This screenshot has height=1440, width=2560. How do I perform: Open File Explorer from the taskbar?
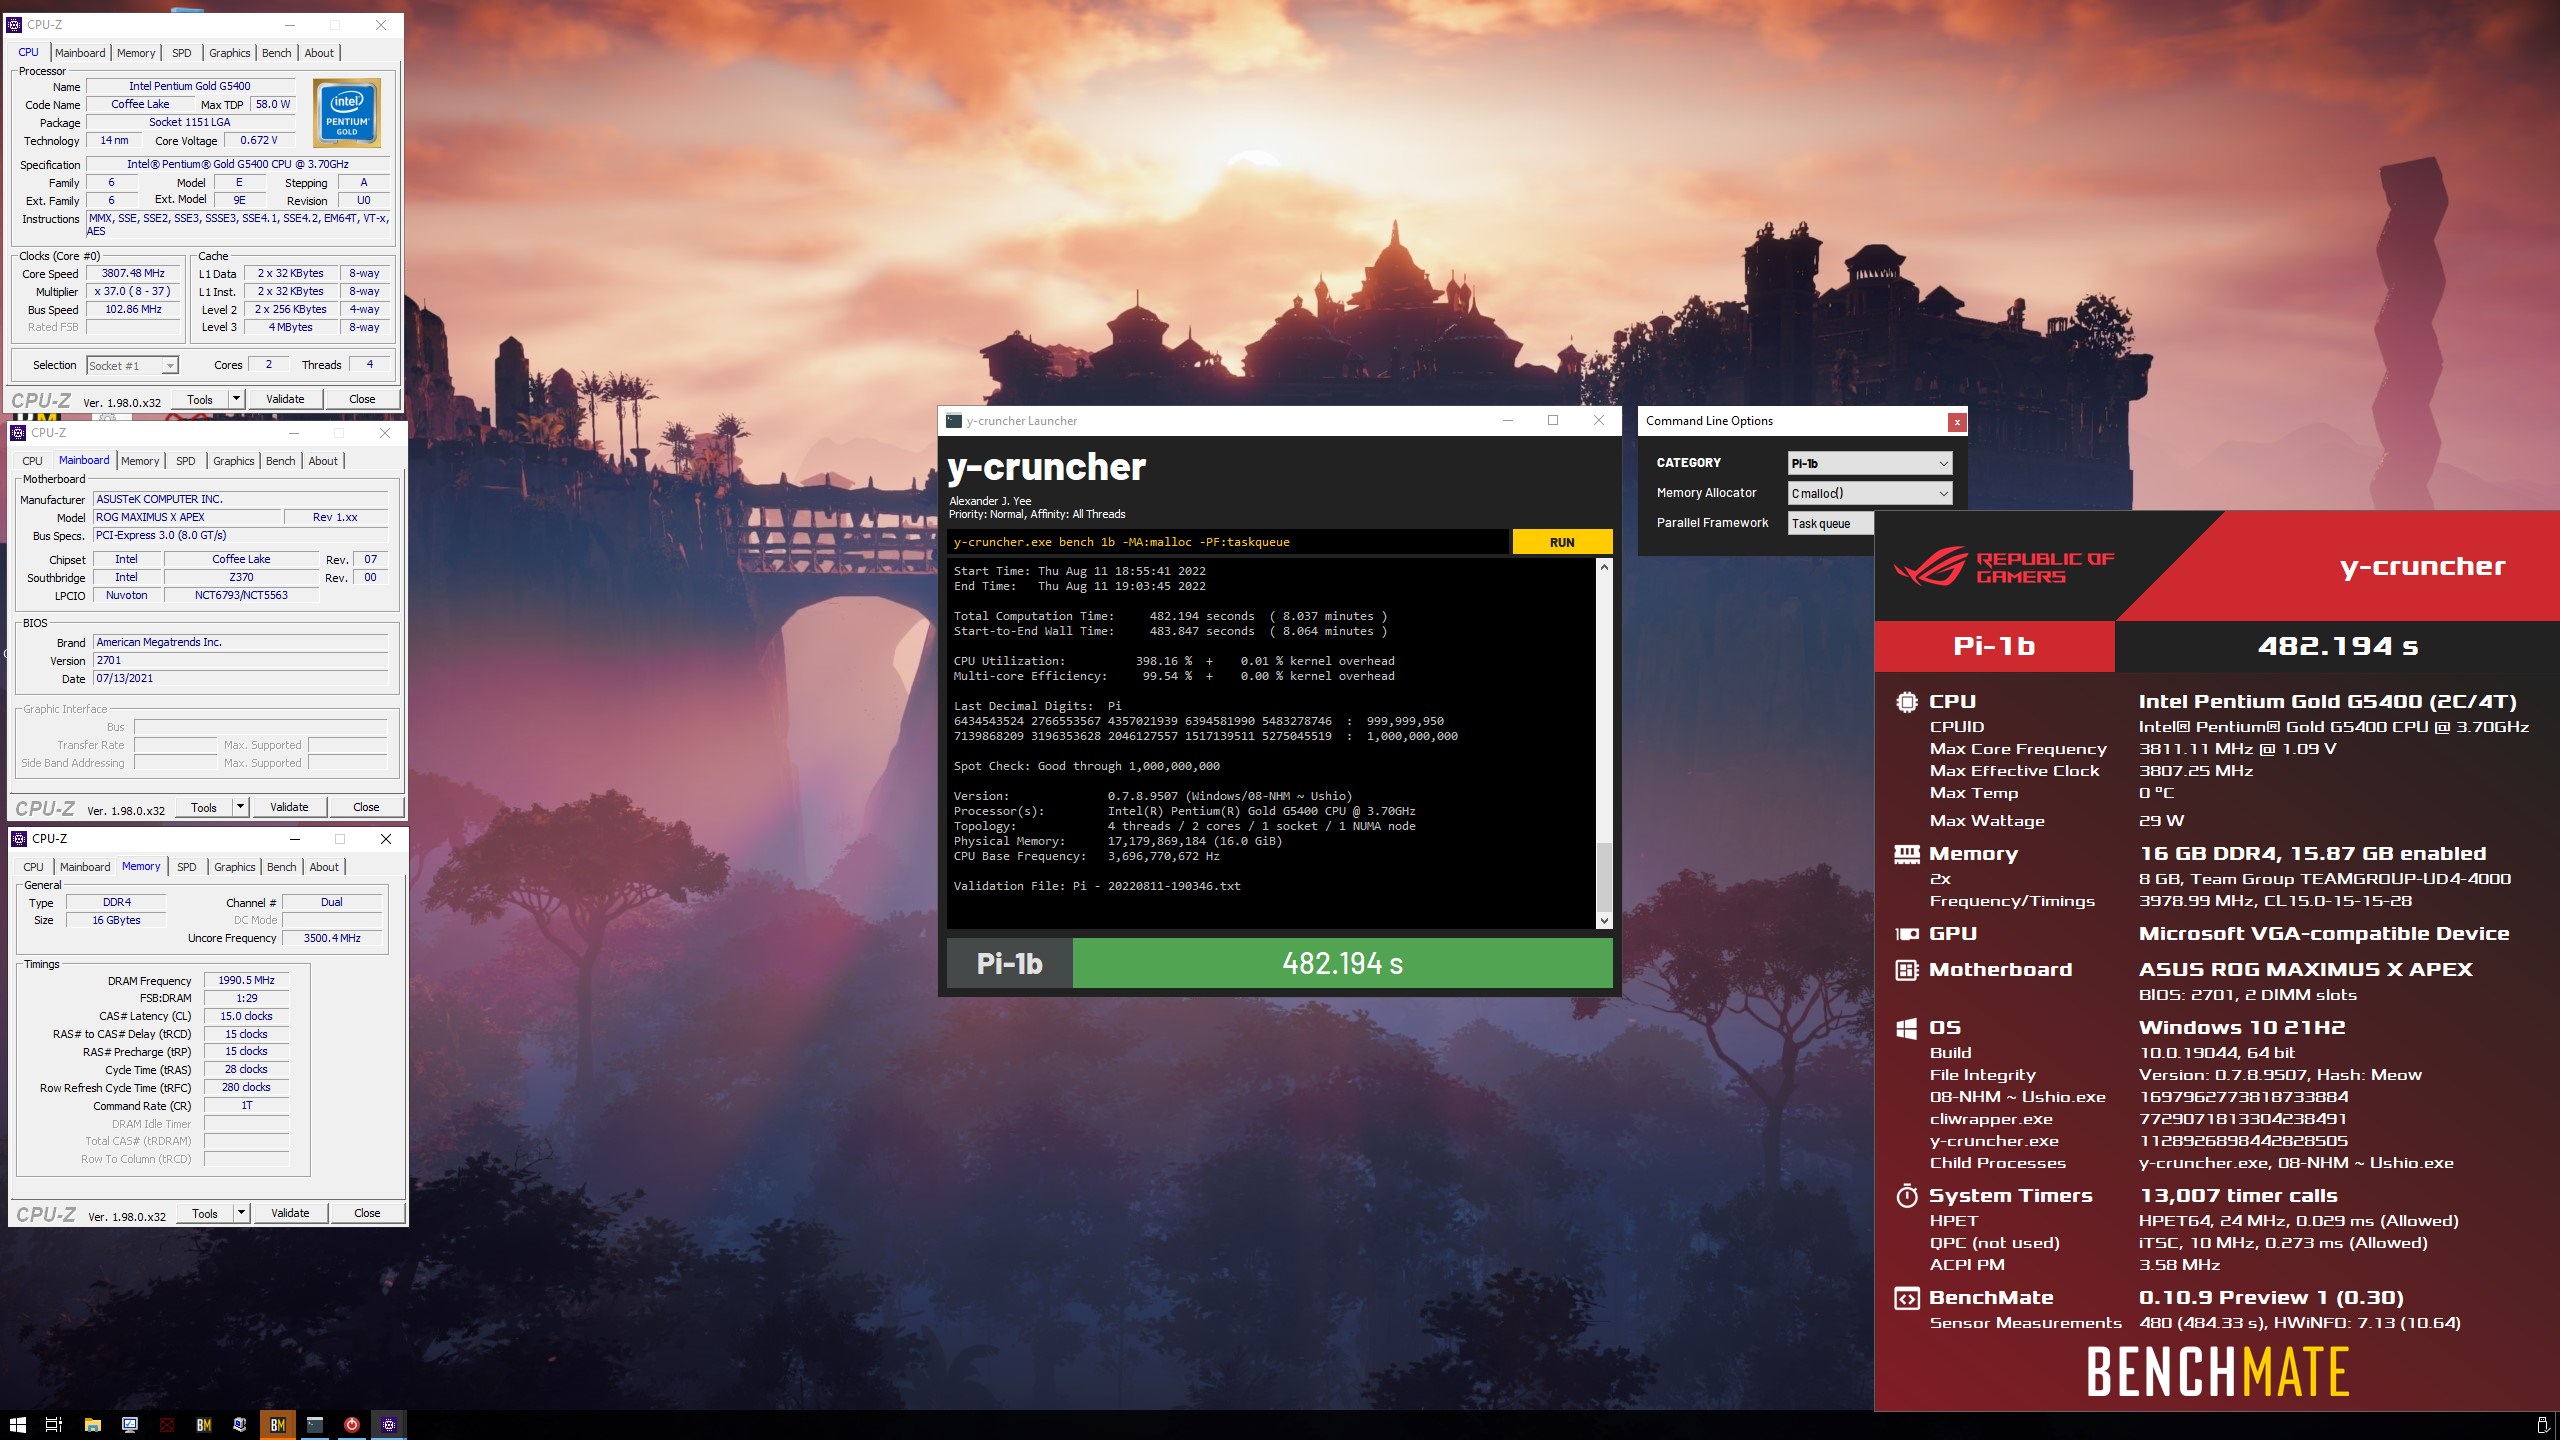point(92,1425)
